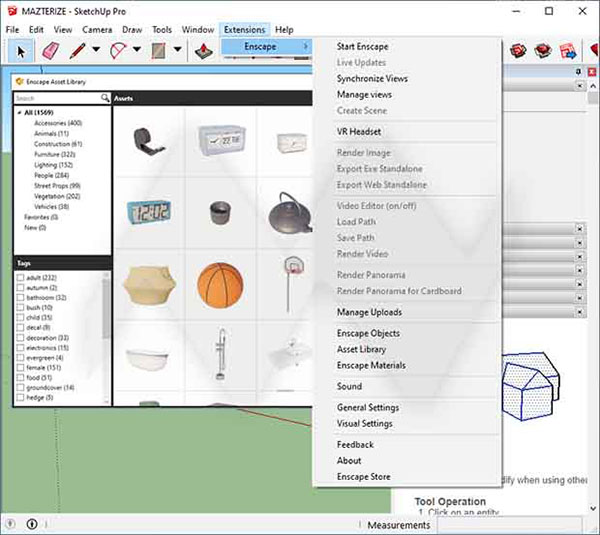Open the Rectangle tool dropdown arrow
Screen dimensions: 600x535
[177, 49]
